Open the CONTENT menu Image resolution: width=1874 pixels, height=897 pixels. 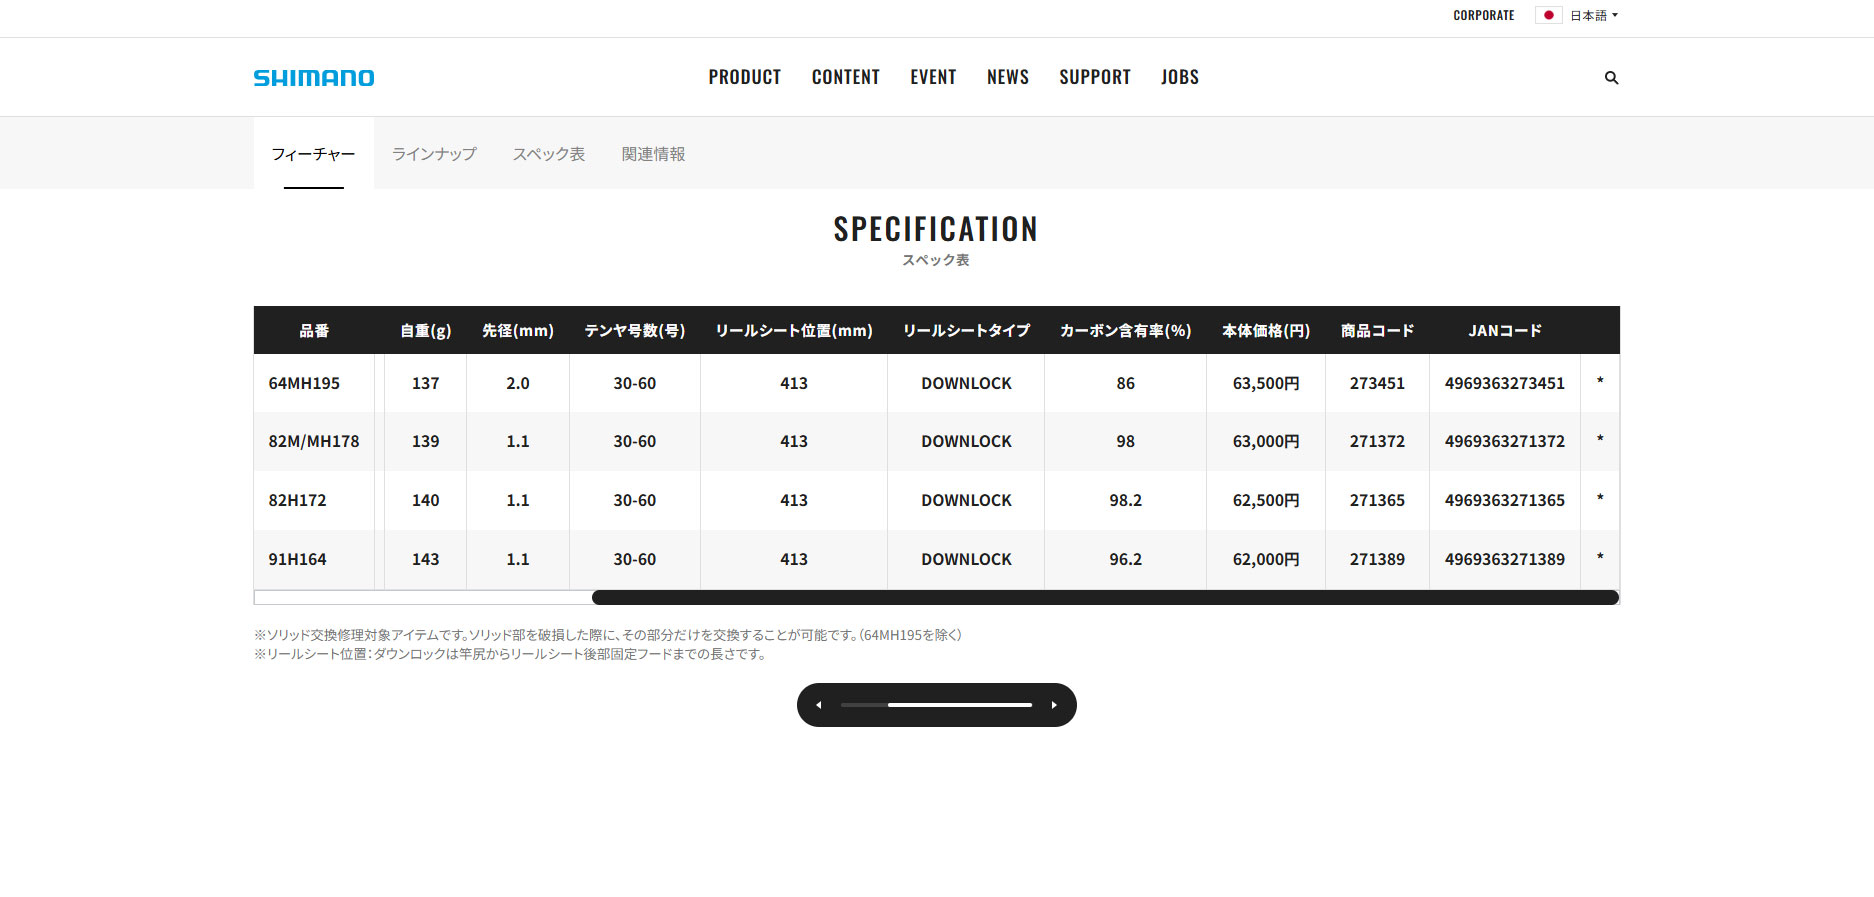coord(846,77)
